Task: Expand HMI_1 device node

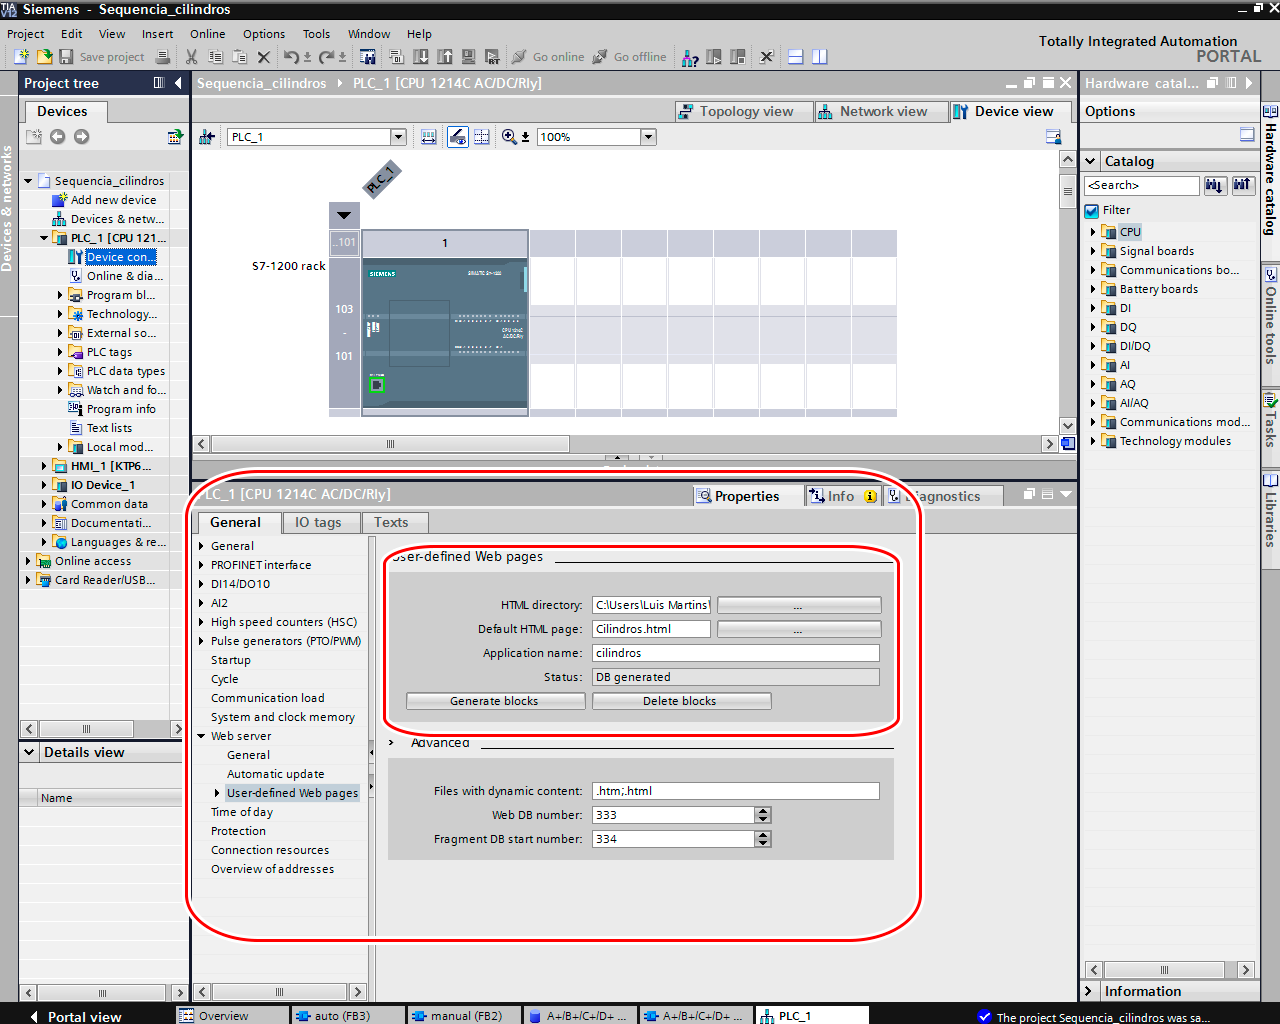Action: [x=44, y=466]
